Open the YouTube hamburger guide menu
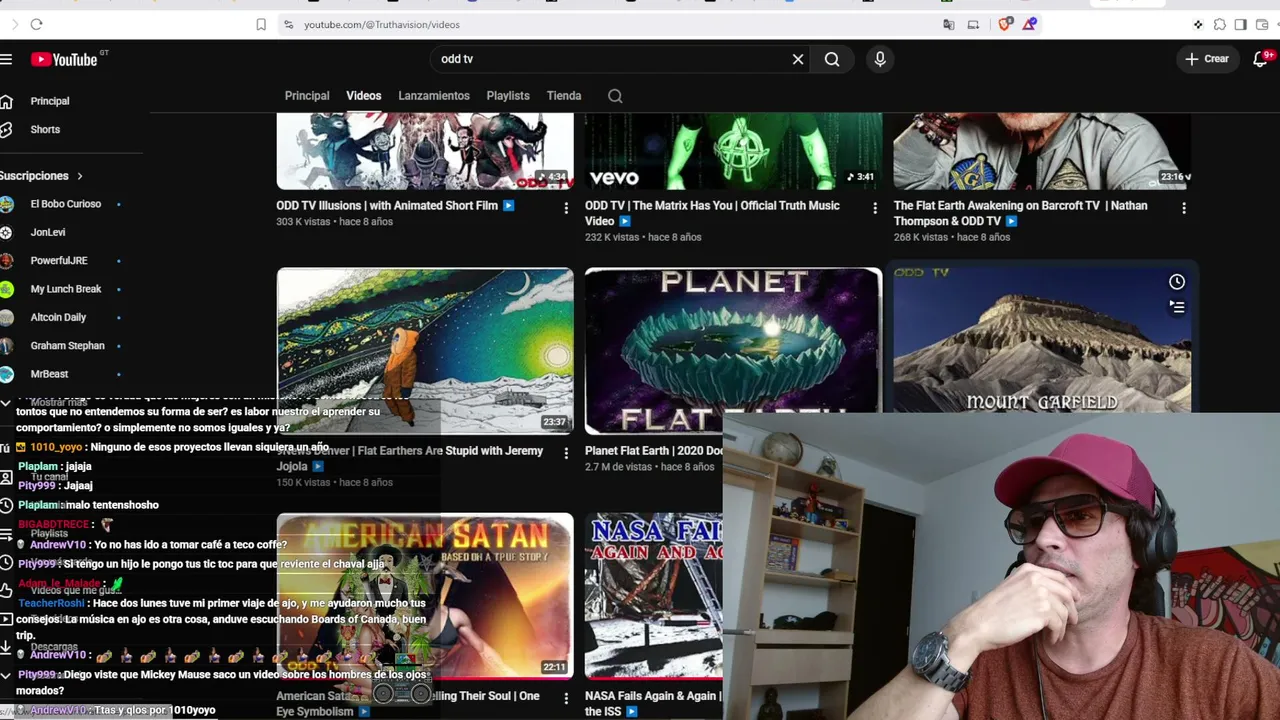1280x720 pixels. (x=6, y=59)
